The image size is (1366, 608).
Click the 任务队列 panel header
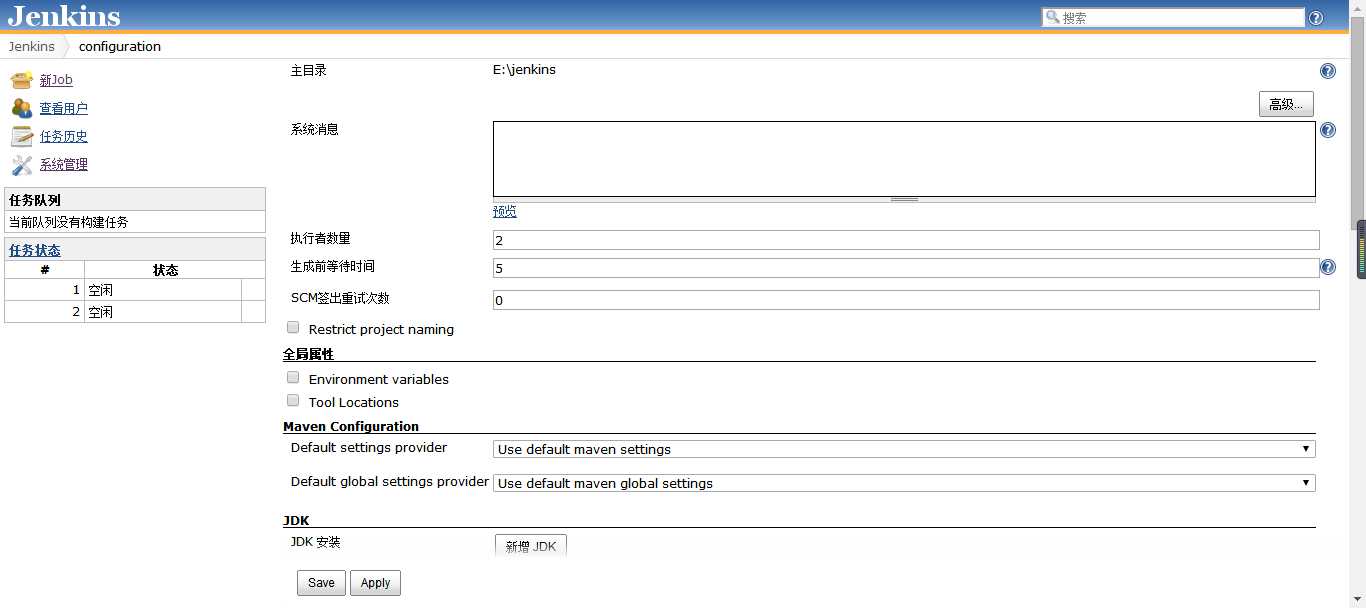[135, 200]
